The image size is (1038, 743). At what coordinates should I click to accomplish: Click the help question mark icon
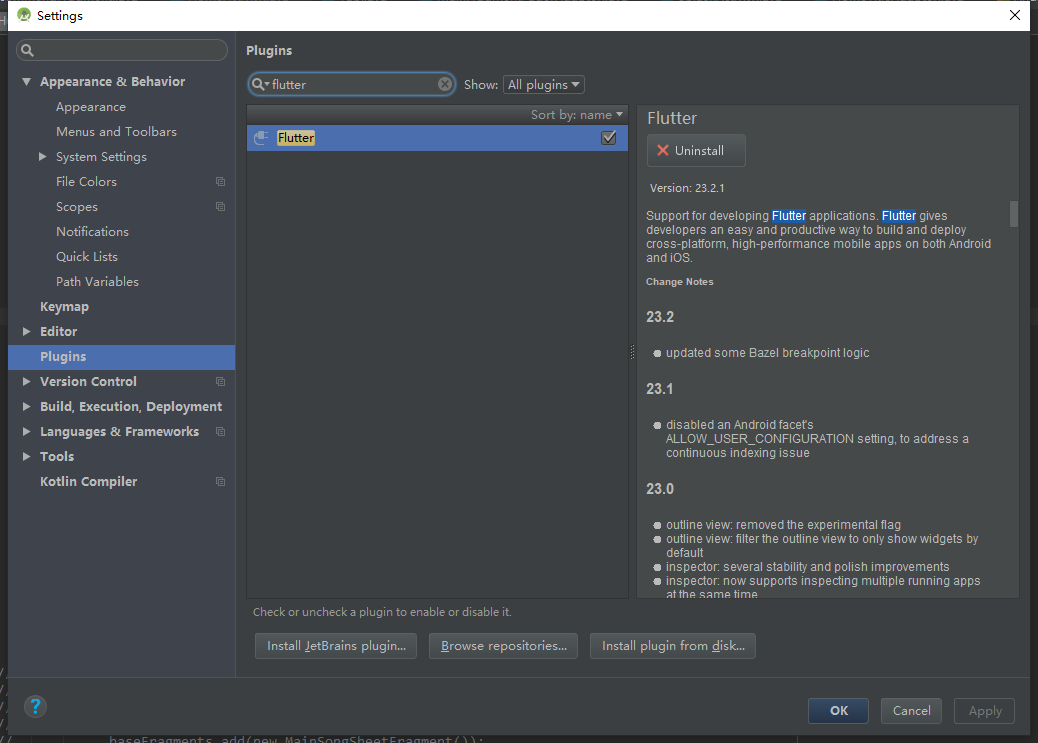coord(35,707)
